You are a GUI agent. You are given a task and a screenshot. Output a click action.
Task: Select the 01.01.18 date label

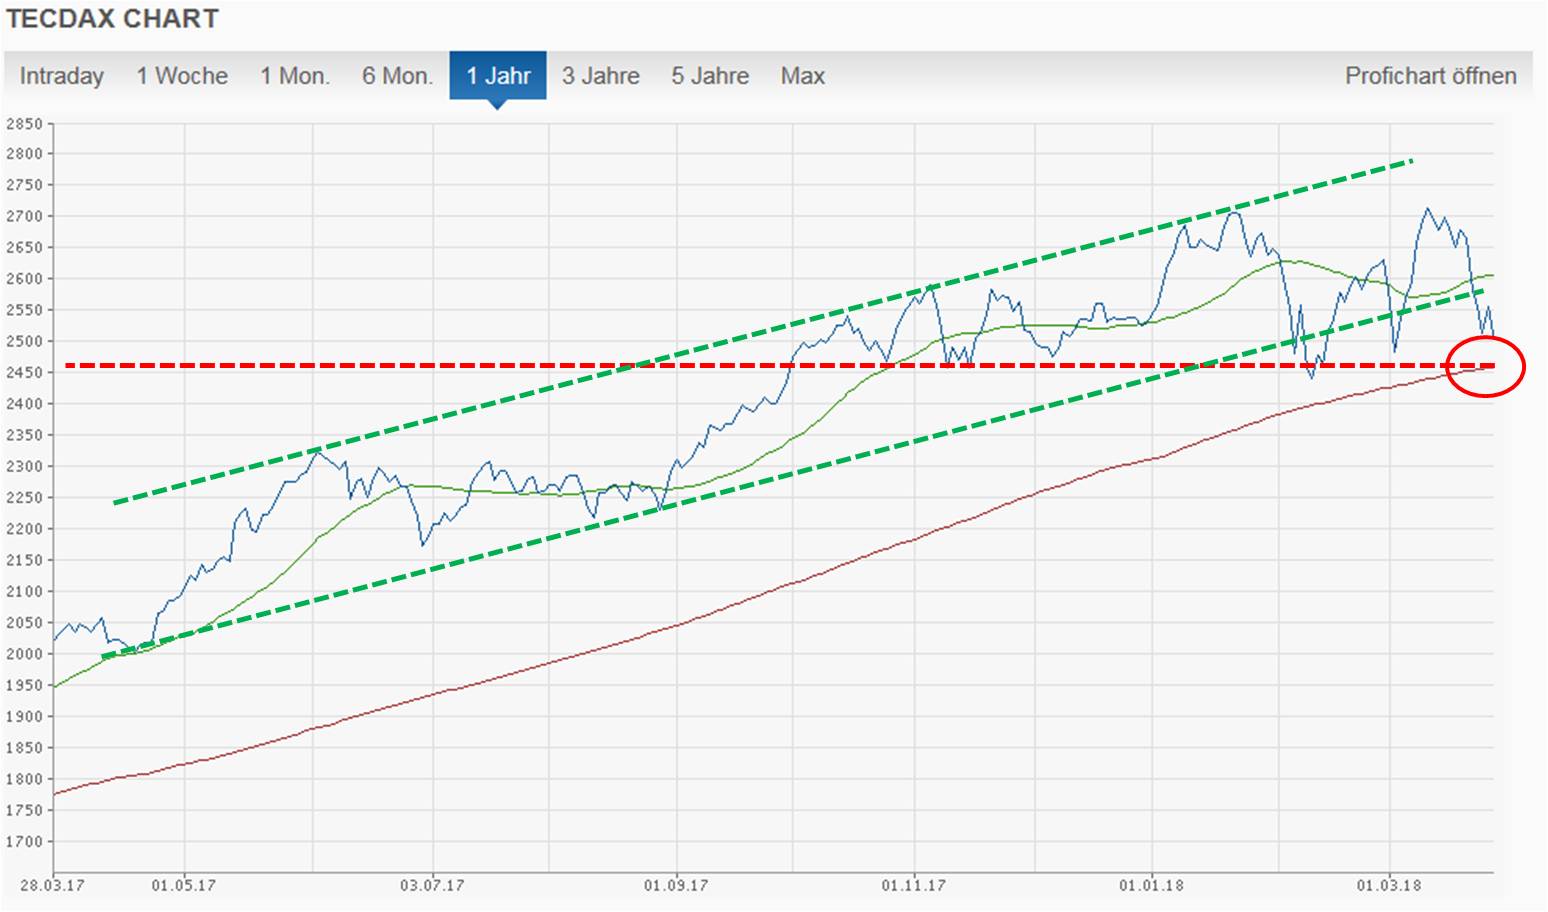[1152, 886]
